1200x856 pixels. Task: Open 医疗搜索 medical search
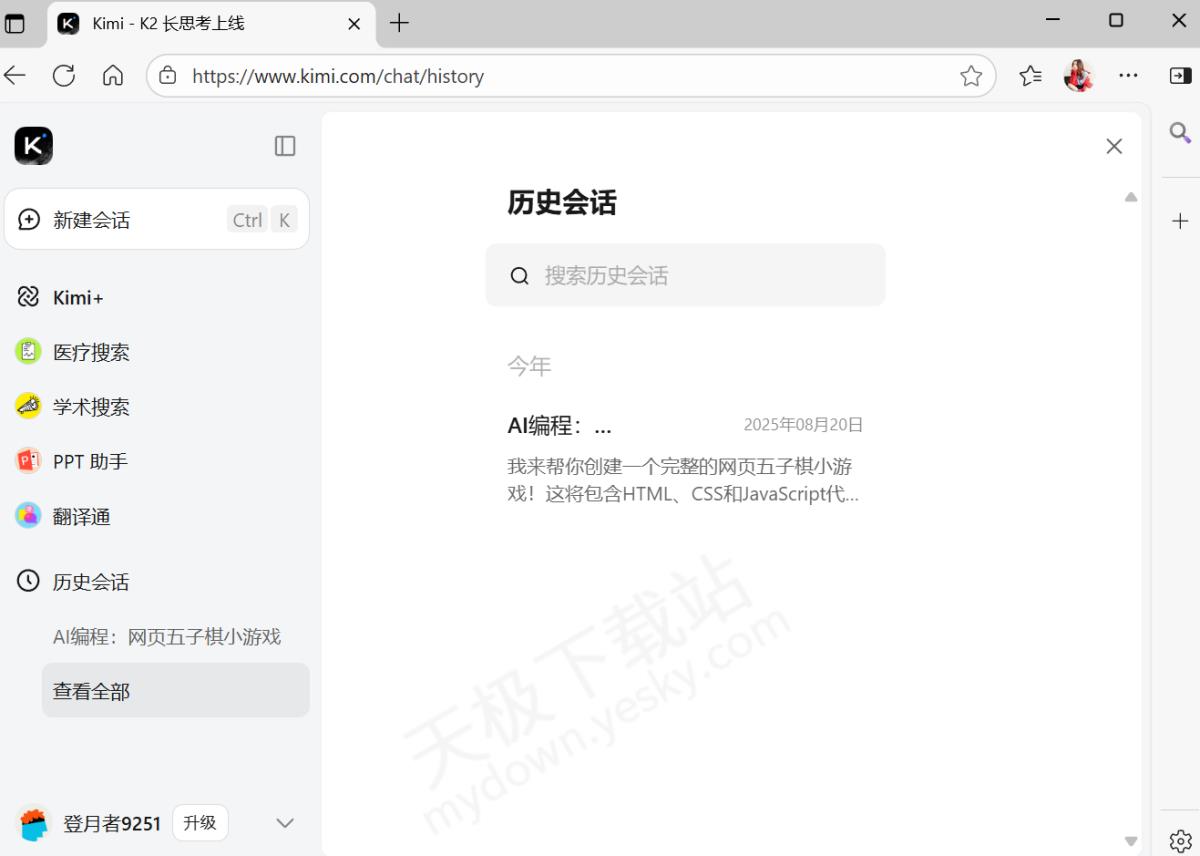pyautogui.click(x=90, y=352)
